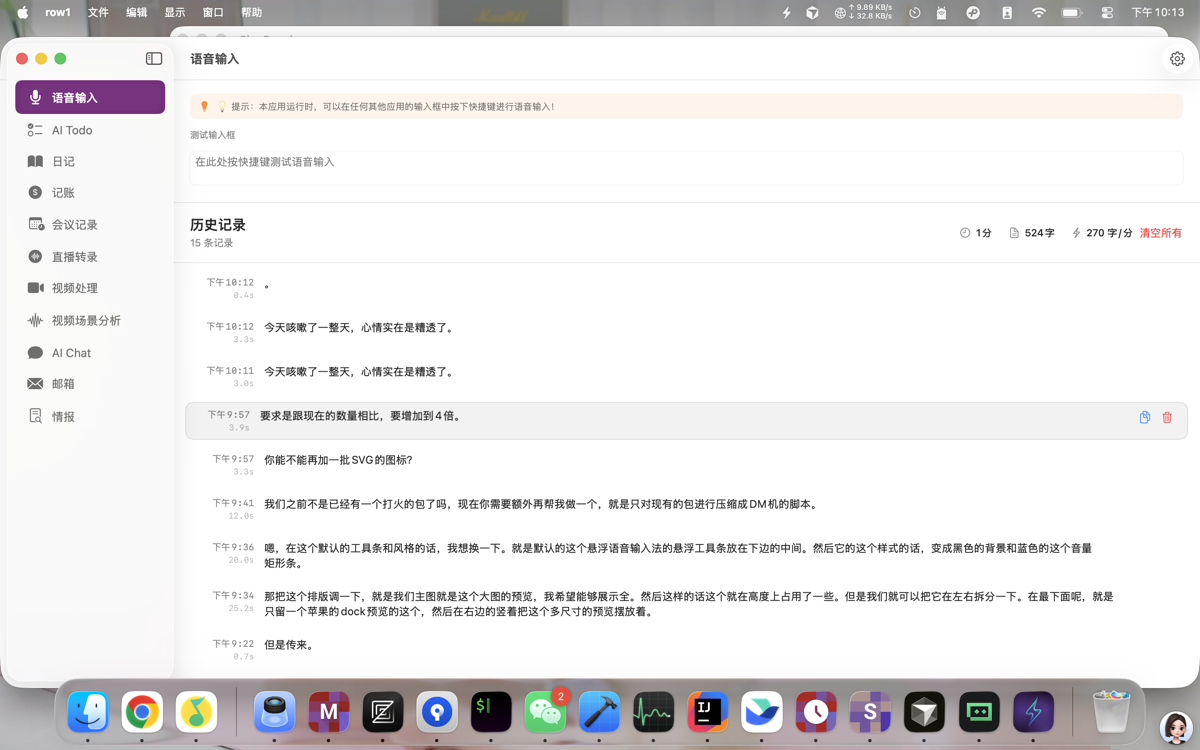Delete the 下午9:57 history record
The image size is (1200, 750).
[x=1167, y=418]
